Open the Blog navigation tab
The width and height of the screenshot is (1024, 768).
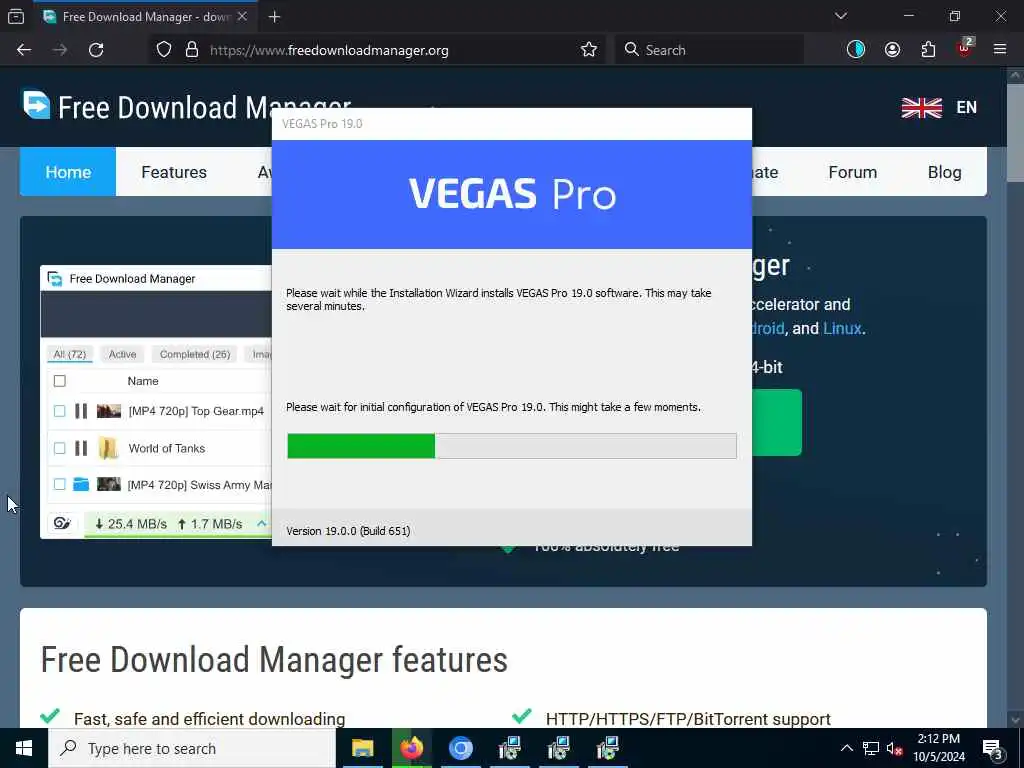coord(944,172)
